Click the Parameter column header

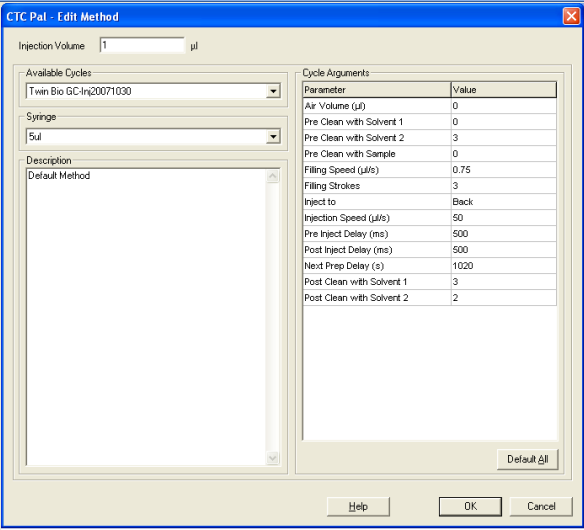tap(377, 90)
